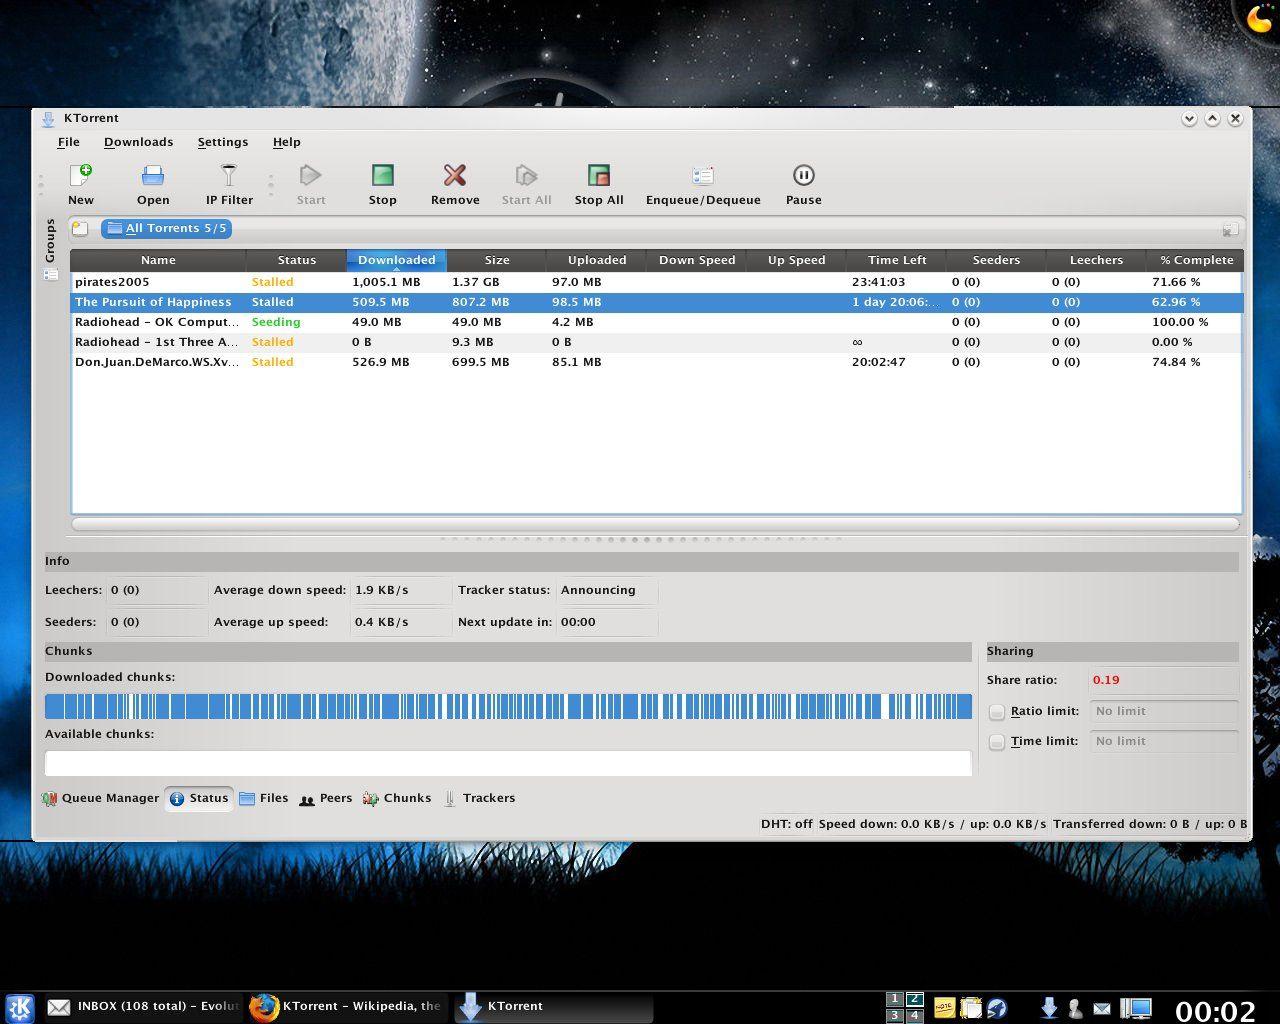Click the KTorrent taskbar window button

click(x=552, y=1007)
